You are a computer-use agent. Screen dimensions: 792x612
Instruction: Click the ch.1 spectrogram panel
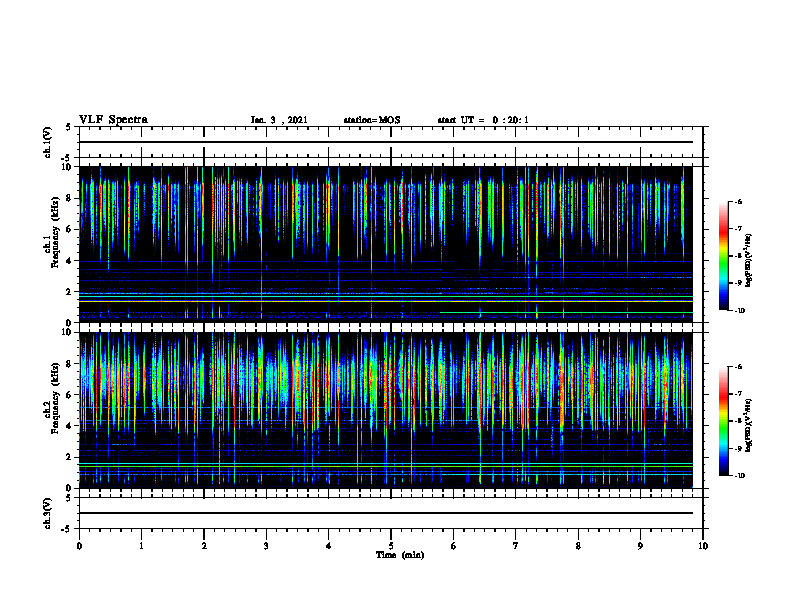tap(386, 244)
